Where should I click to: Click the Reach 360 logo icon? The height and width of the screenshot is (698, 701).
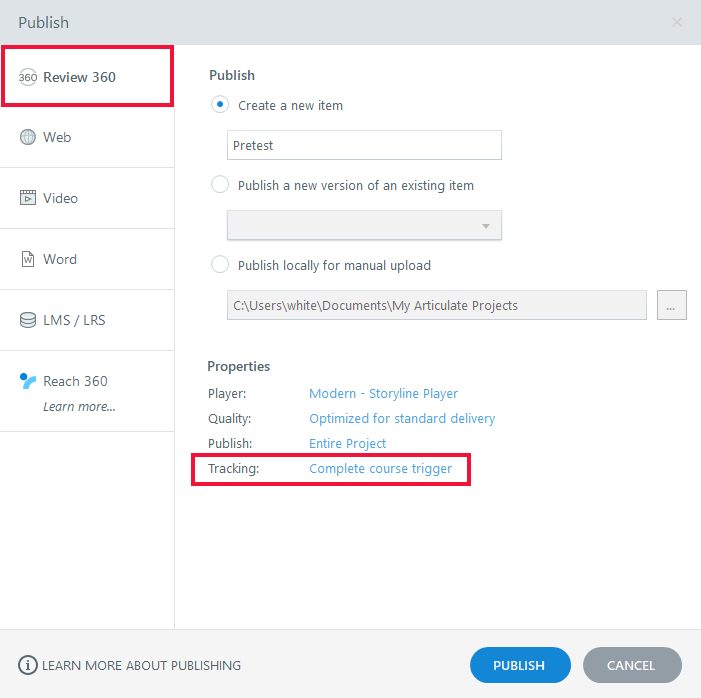point(28,381)
